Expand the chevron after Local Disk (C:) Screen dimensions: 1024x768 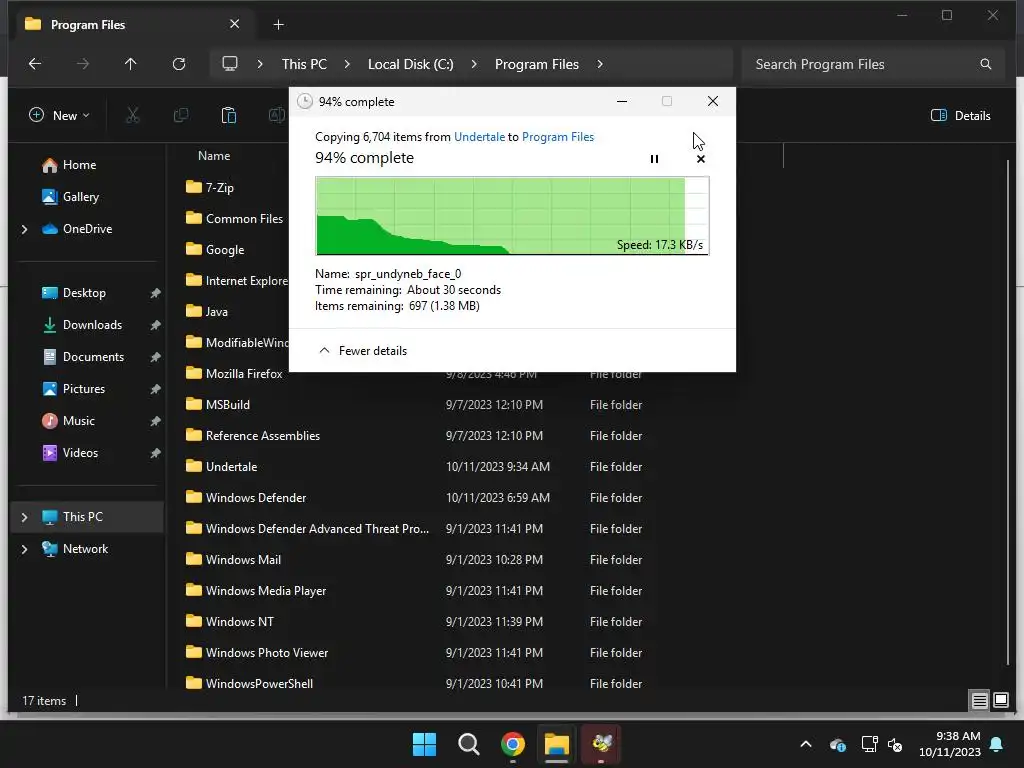(474, 64)
